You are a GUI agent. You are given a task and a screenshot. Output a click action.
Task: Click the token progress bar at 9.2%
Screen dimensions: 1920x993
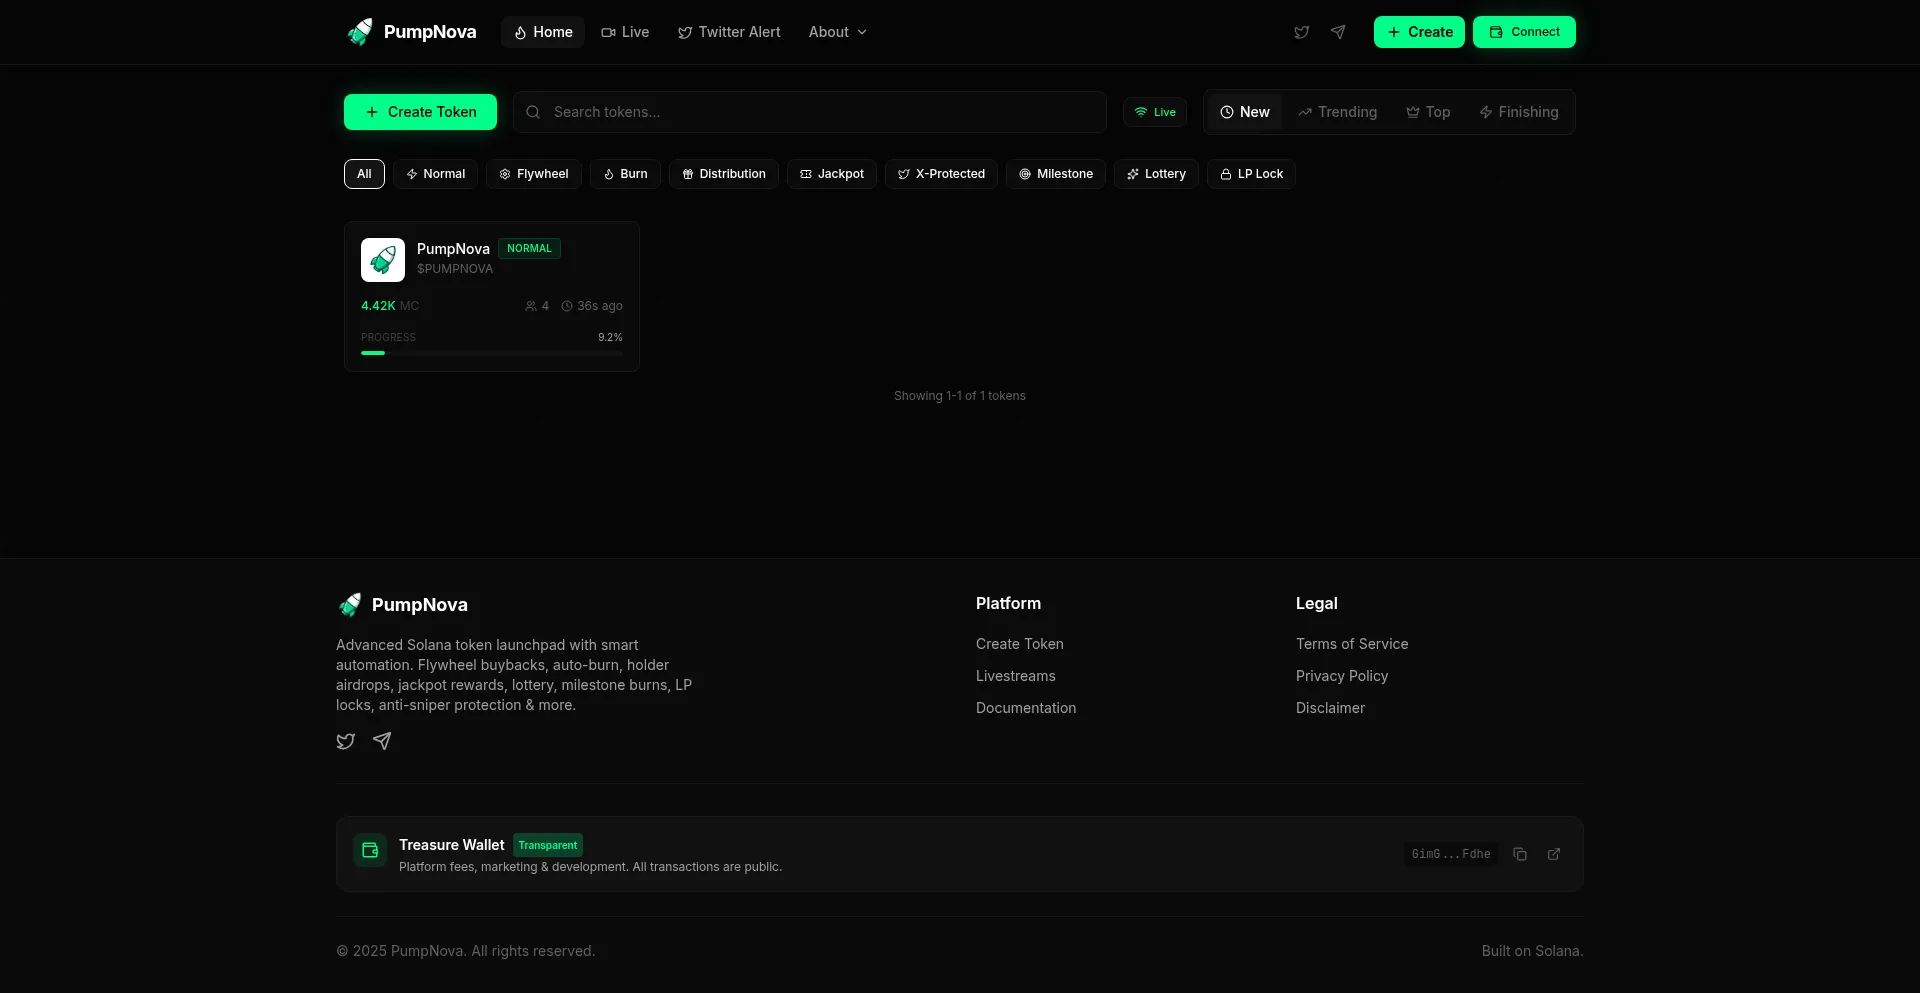pyautogui.click(x=491, y=353)
